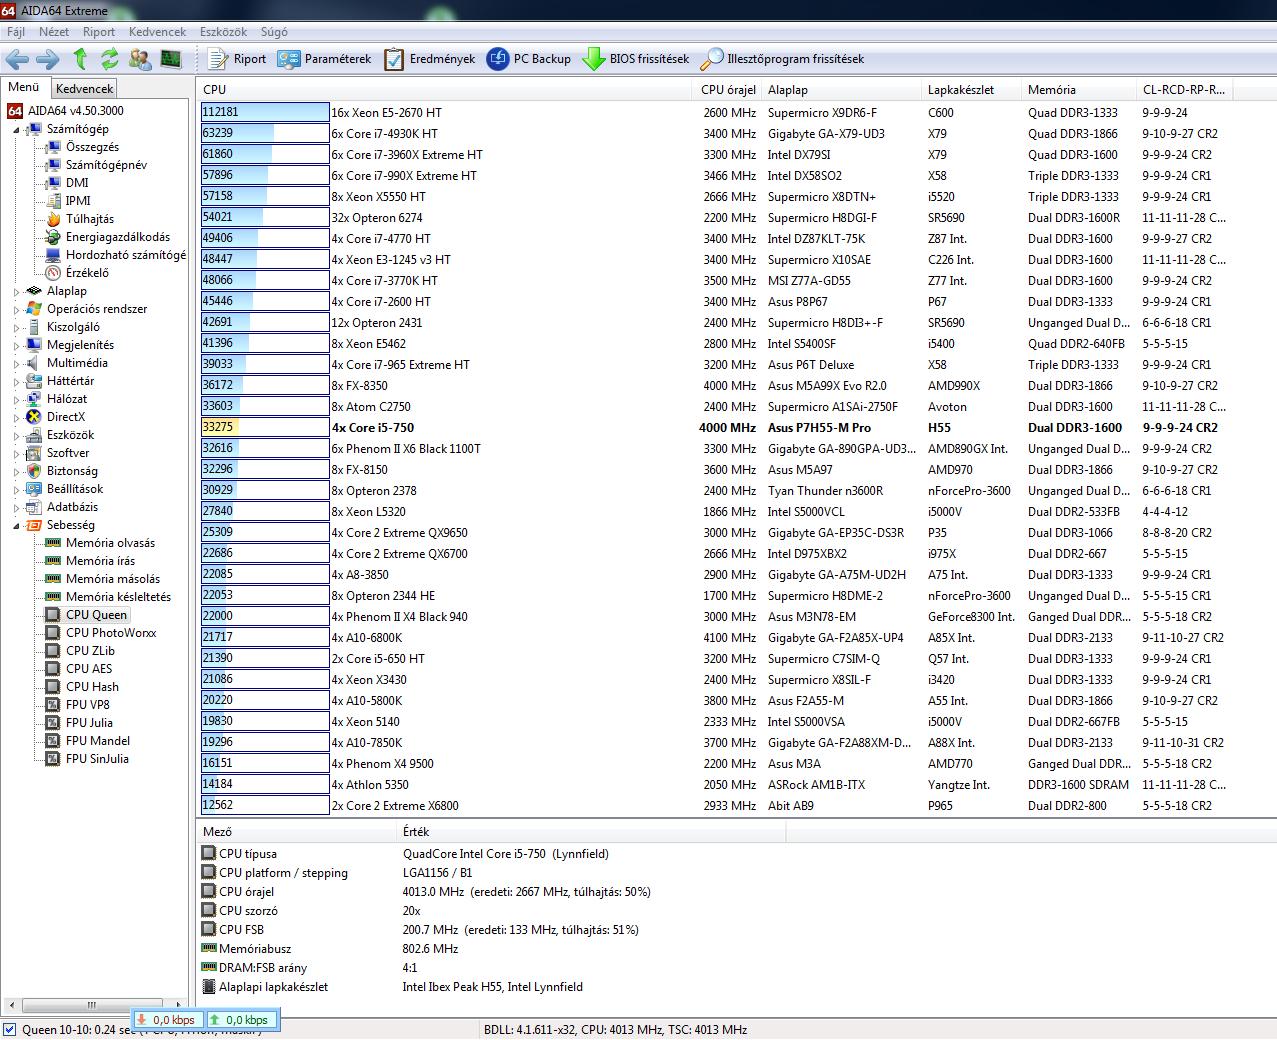Image resolution: width=1277 pixels, height=1040 pixels.
Task: Open the Kedvencek menu
Action: click(157, 32)
